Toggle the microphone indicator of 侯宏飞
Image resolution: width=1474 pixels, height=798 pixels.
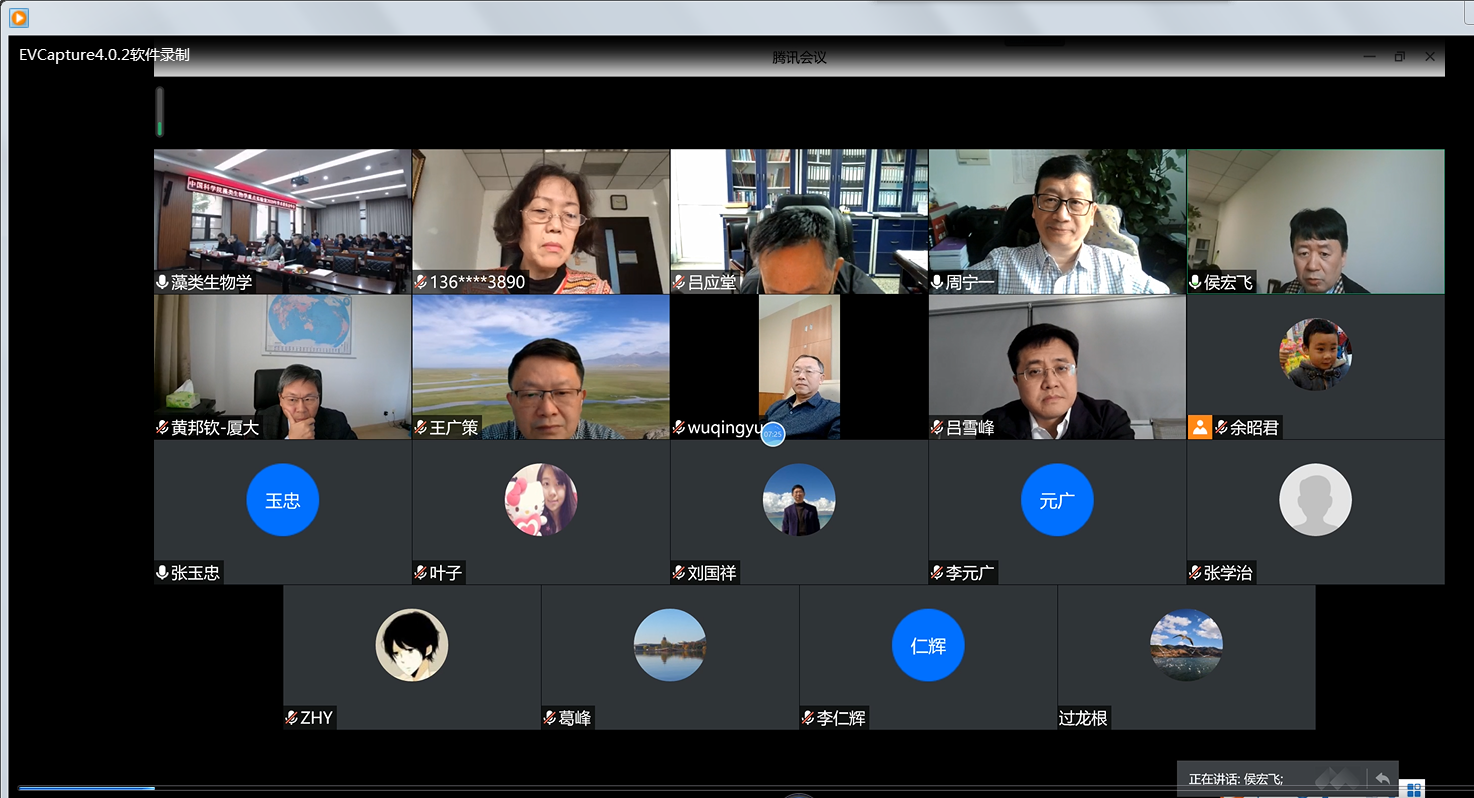pos(1195,283)
